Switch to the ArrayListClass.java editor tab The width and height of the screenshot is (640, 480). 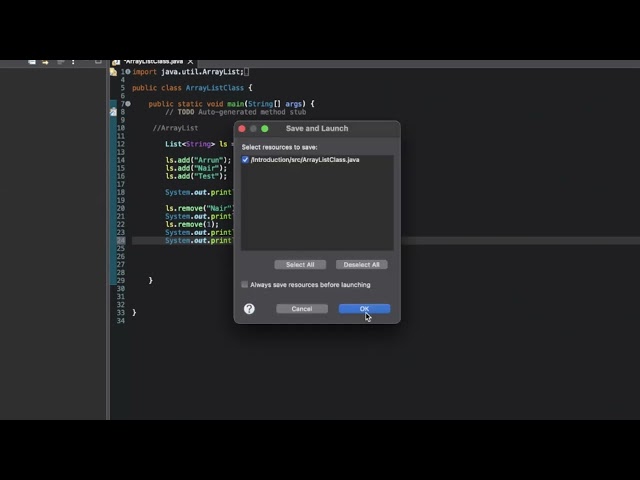click(153, 62)
